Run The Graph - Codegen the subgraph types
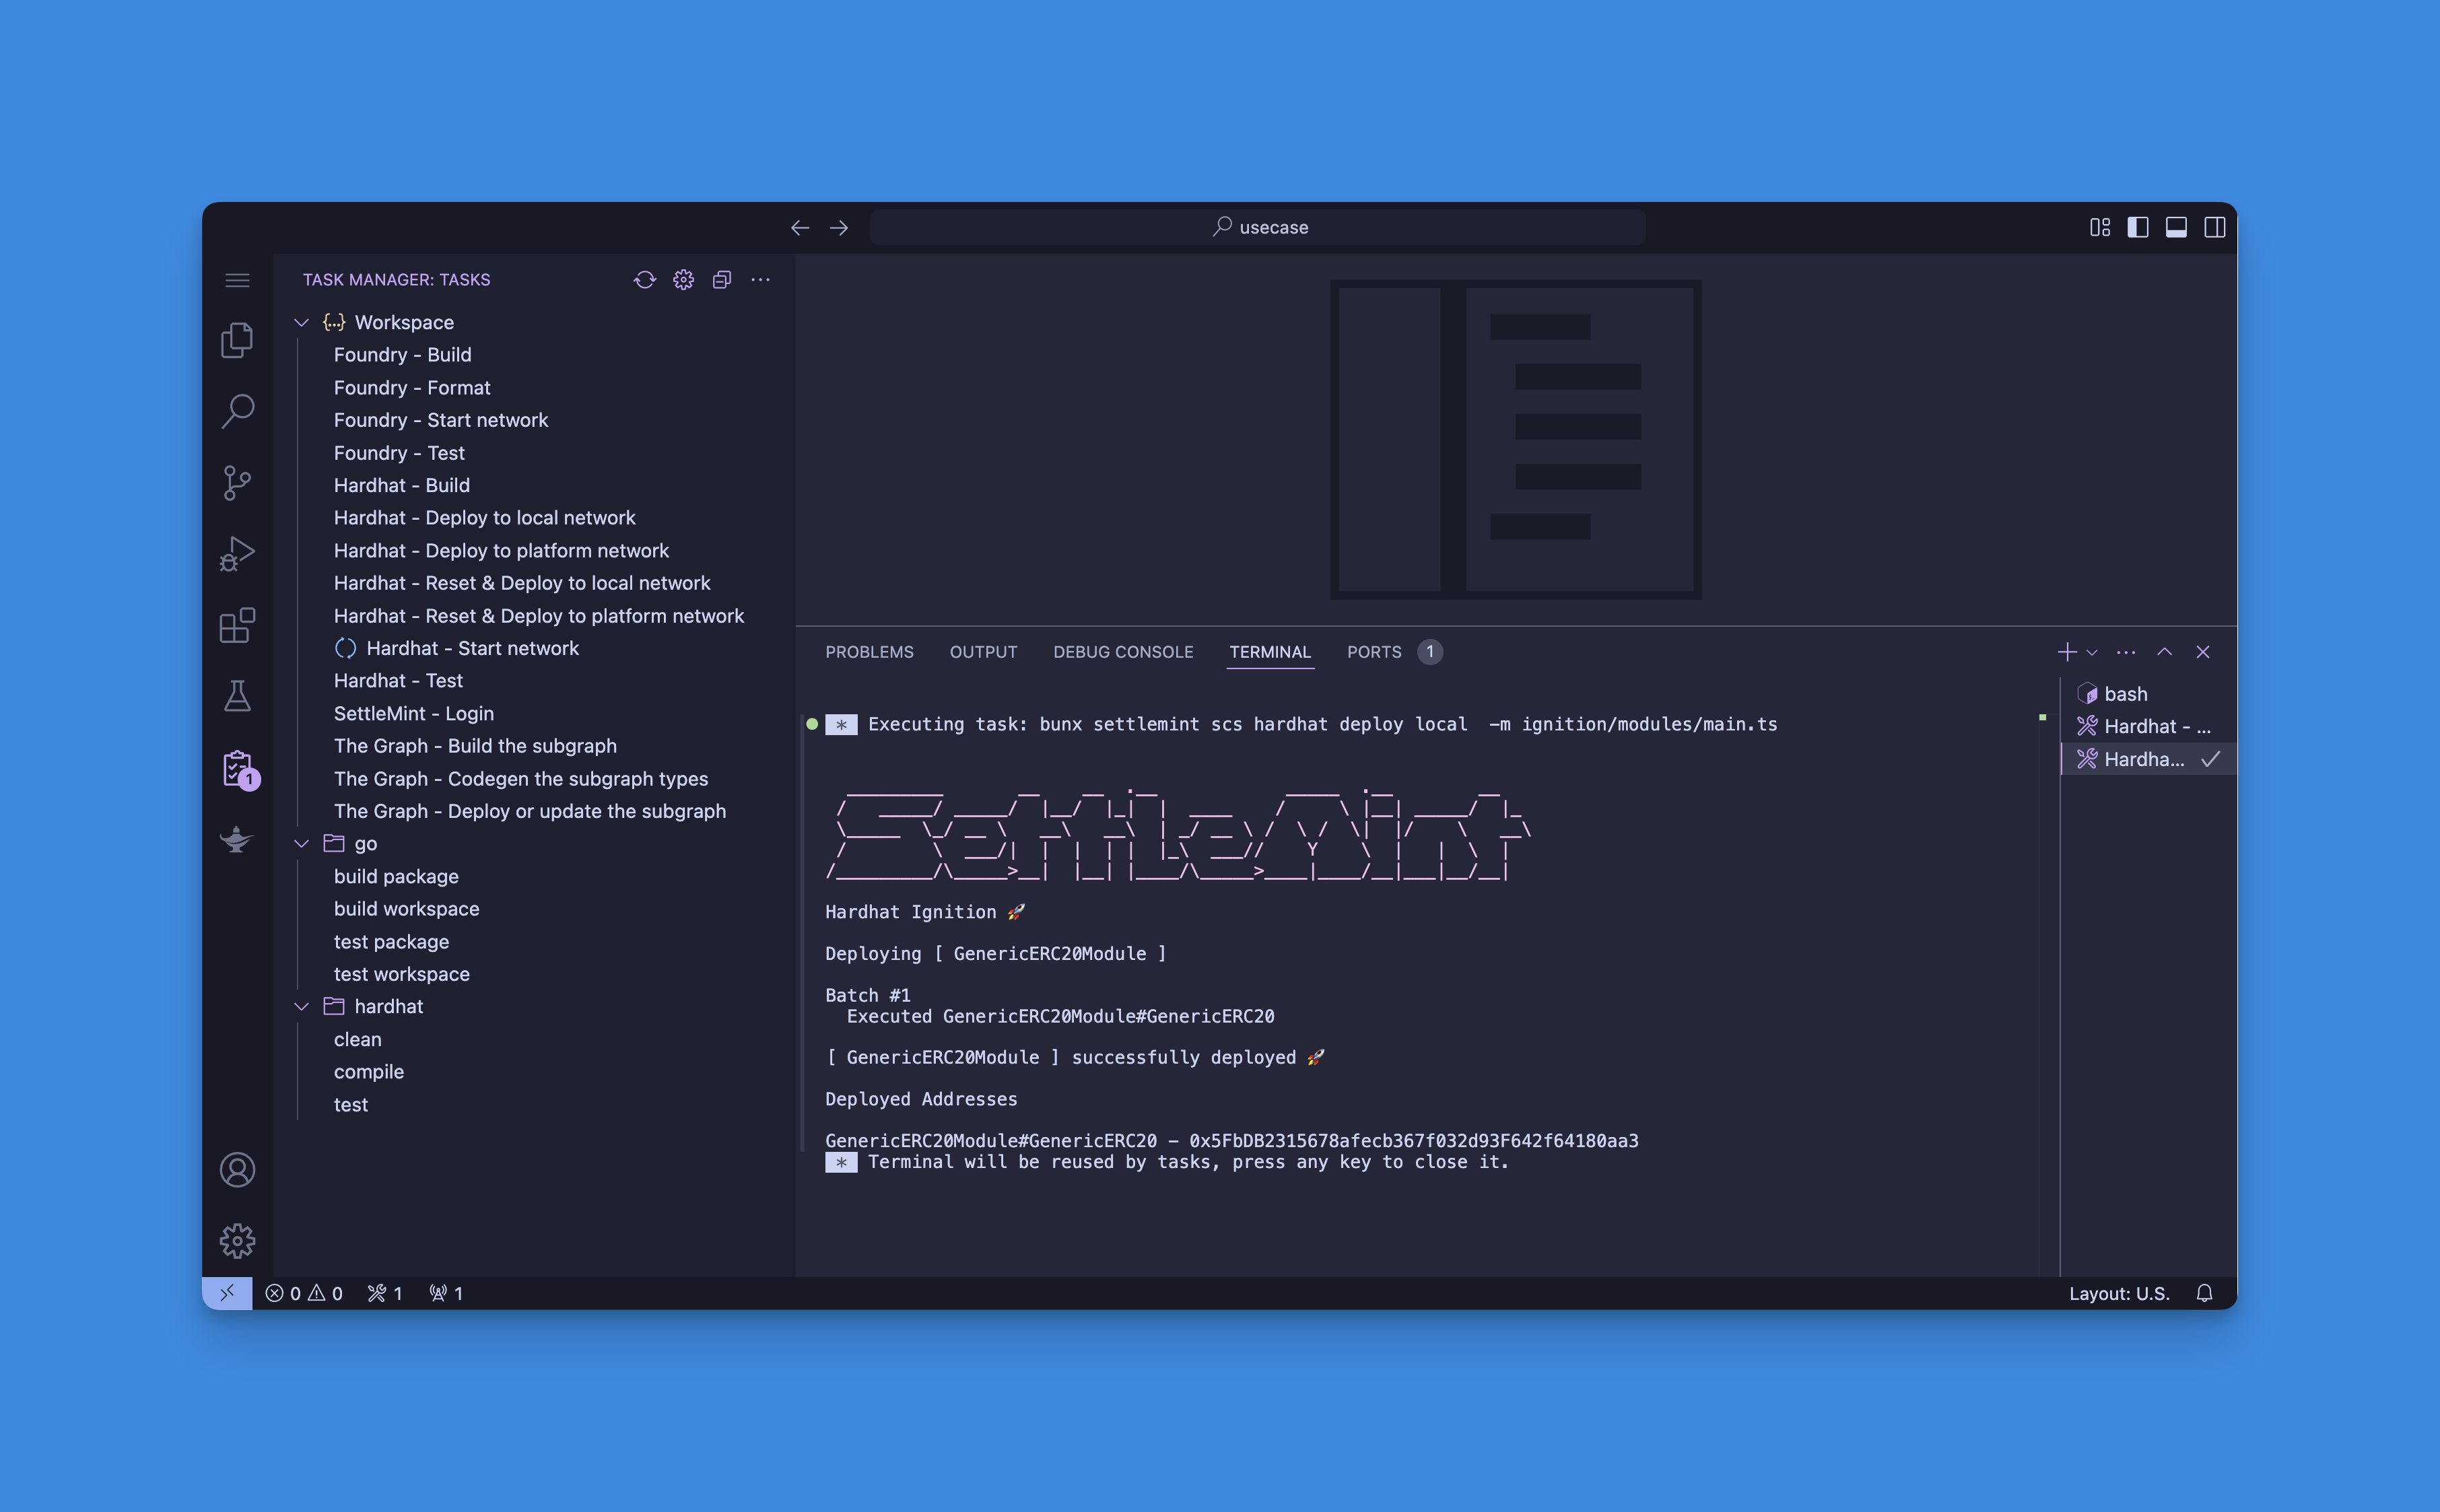The height and width of the screenshot is (1512, 2440). tap(521, 779)
